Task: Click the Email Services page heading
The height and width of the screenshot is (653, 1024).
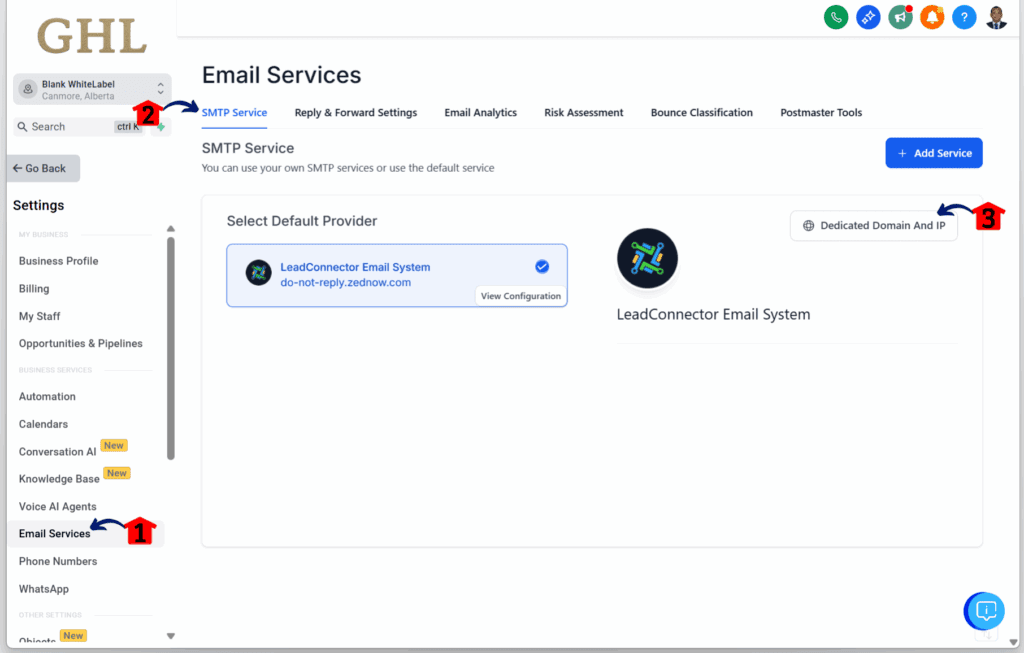Action: pos(281,75)
